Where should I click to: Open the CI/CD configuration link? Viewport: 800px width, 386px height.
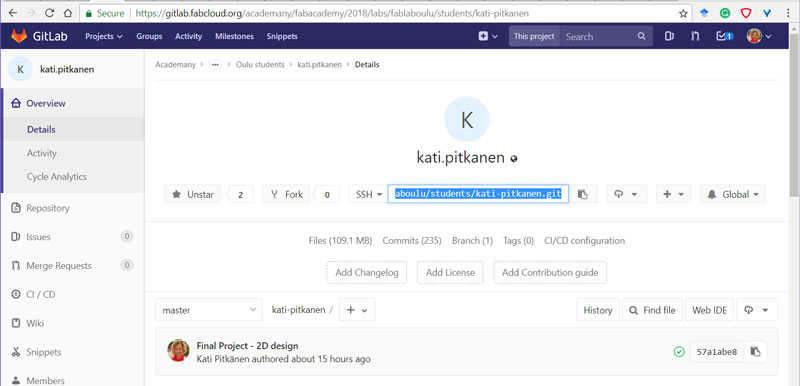tap(584, 241)
